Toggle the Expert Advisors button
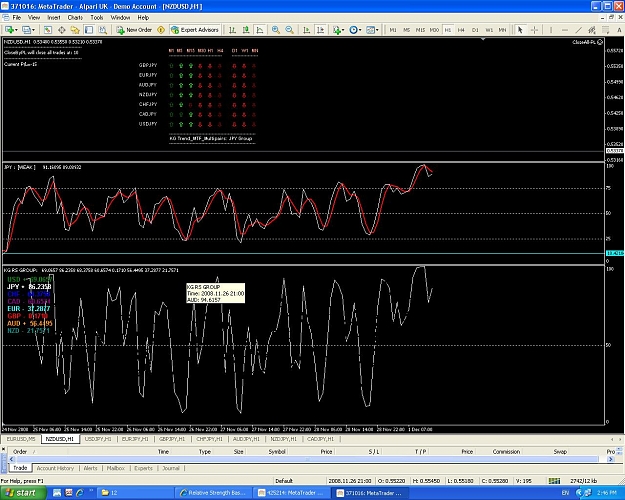Viewport: 625px width, 500px height. (195, 30)
